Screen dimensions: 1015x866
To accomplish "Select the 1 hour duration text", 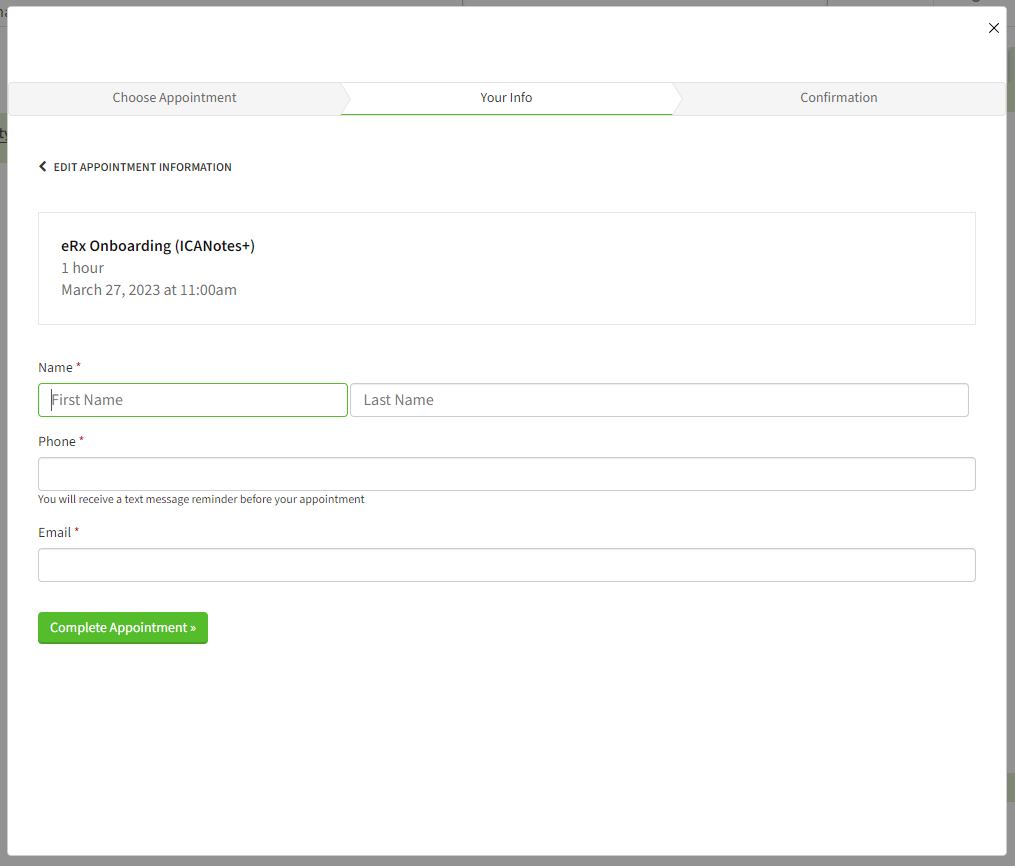I will (x=82, y=268).
